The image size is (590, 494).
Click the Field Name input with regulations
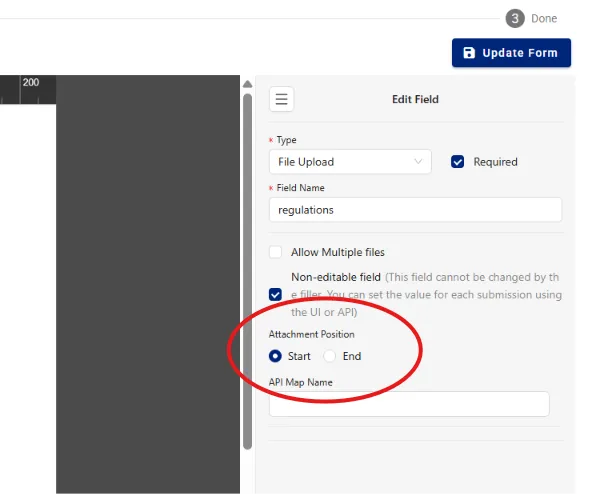click(415, 210)
